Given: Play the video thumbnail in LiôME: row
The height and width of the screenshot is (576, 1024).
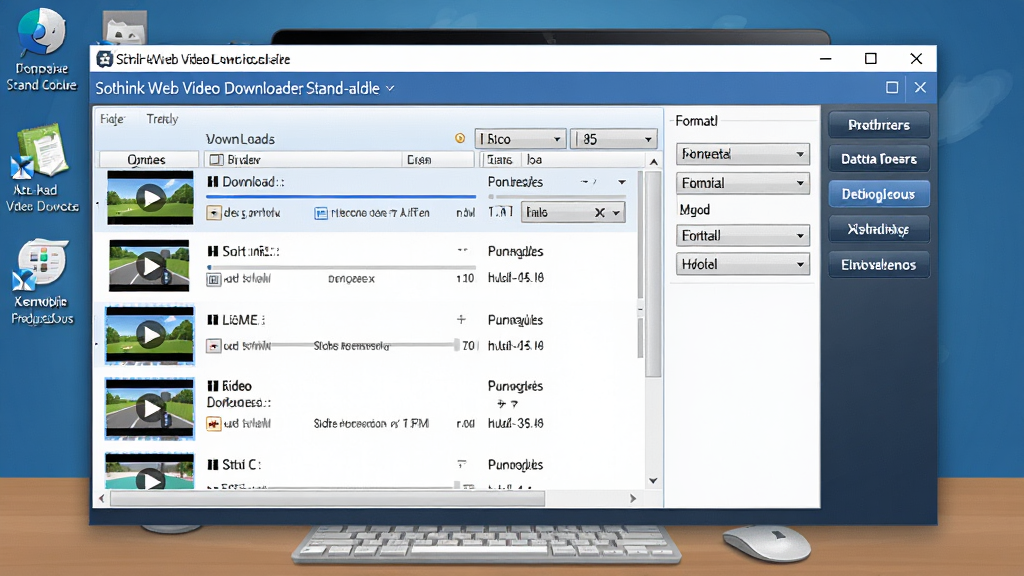Looking at the screenshot, I should [150, 335].
